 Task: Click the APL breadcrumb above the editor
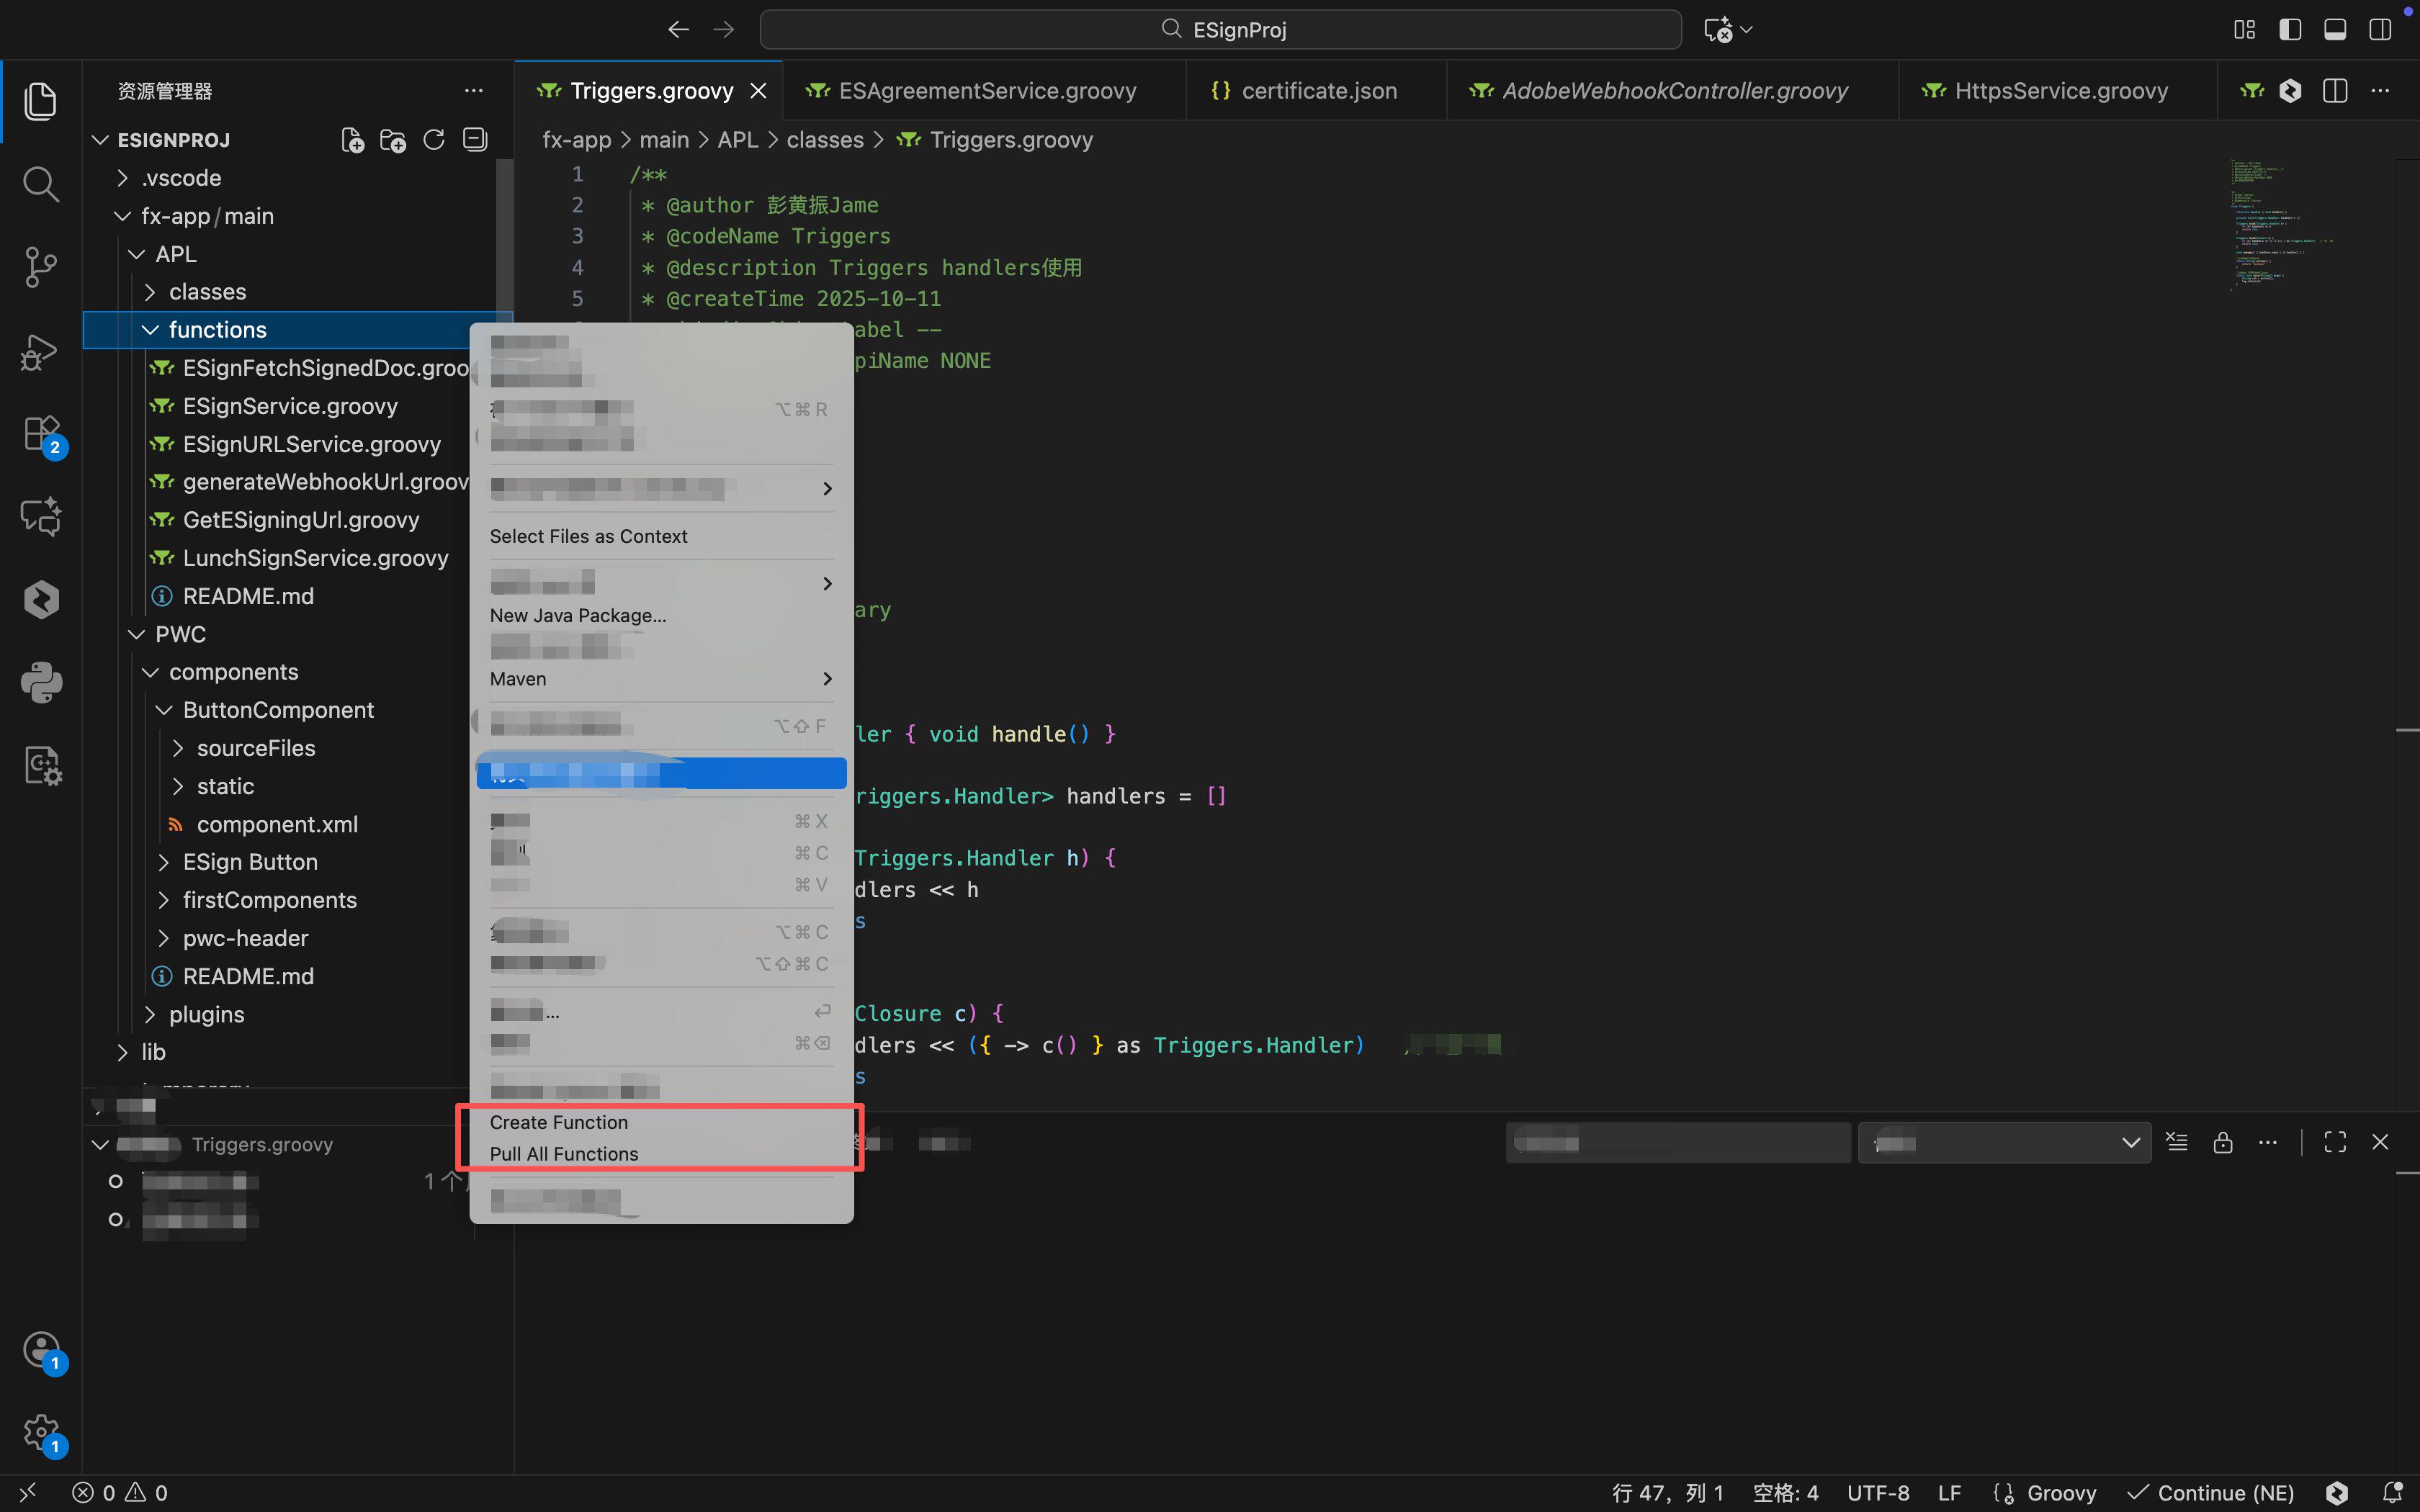click(737, 140)
